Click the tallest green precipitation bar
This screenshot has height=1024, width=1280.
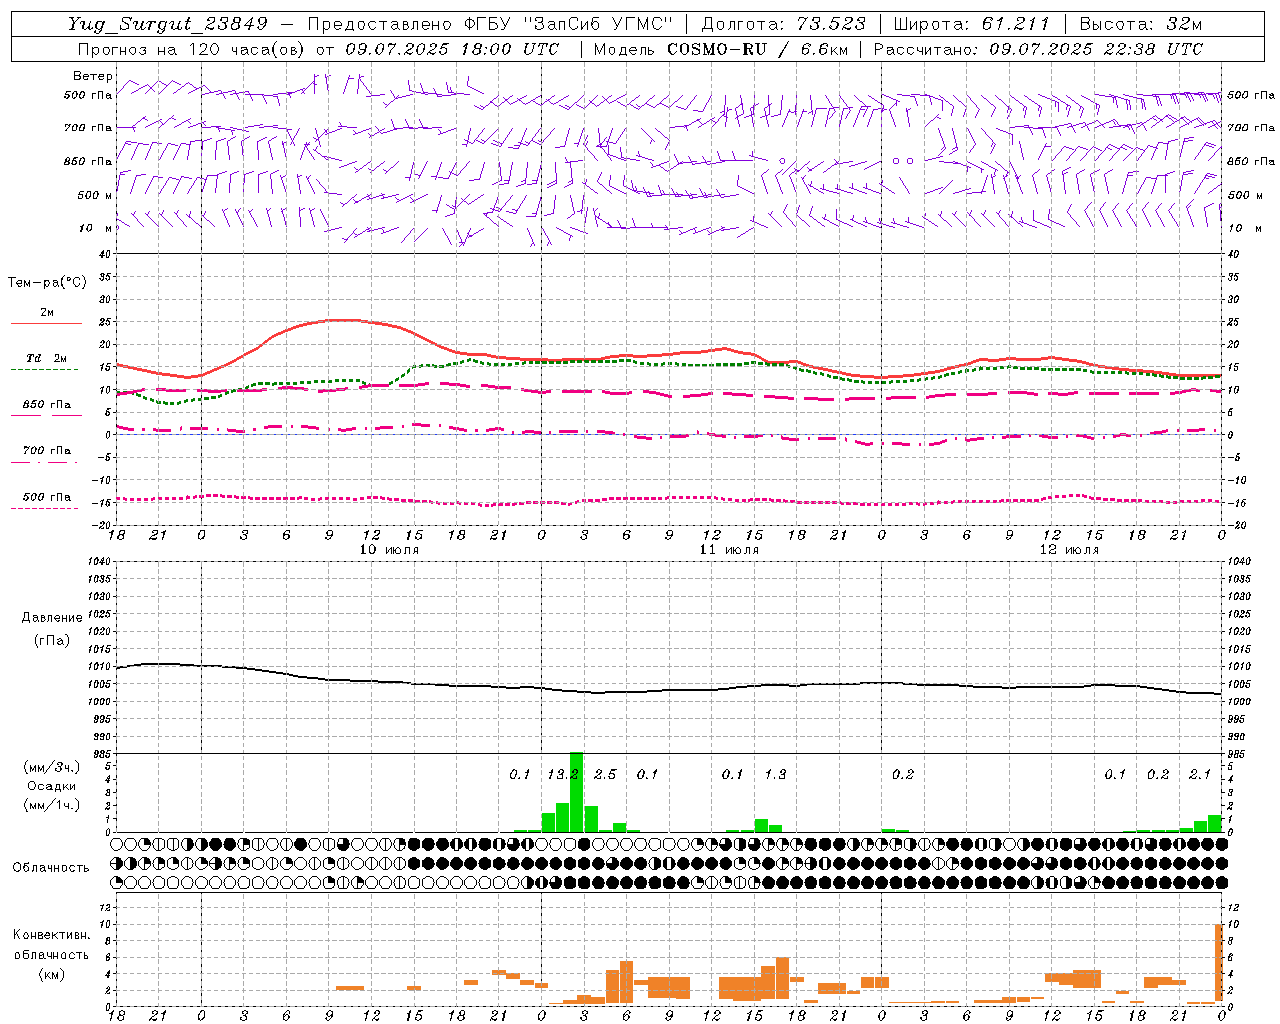(576, 792)
